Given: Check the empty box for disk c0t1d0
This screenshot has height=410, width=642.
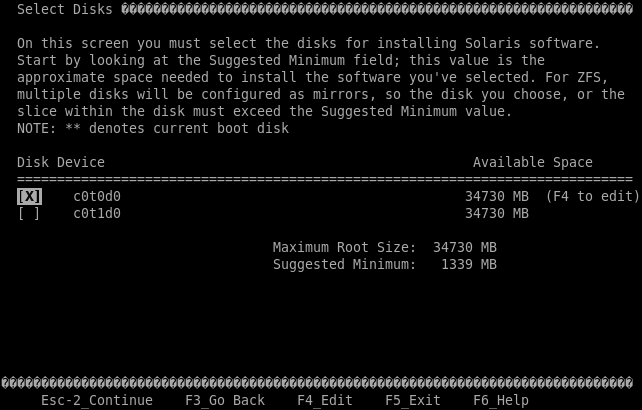Looking at the screenshot, I should (x=29, y=213).
